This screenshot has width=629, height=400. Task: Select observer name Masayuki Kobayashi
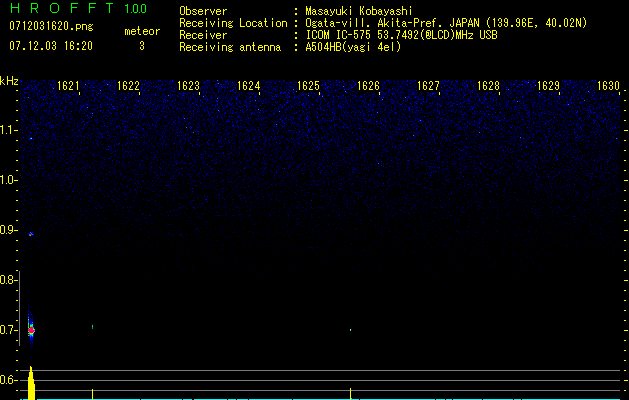tap(359, 11)
